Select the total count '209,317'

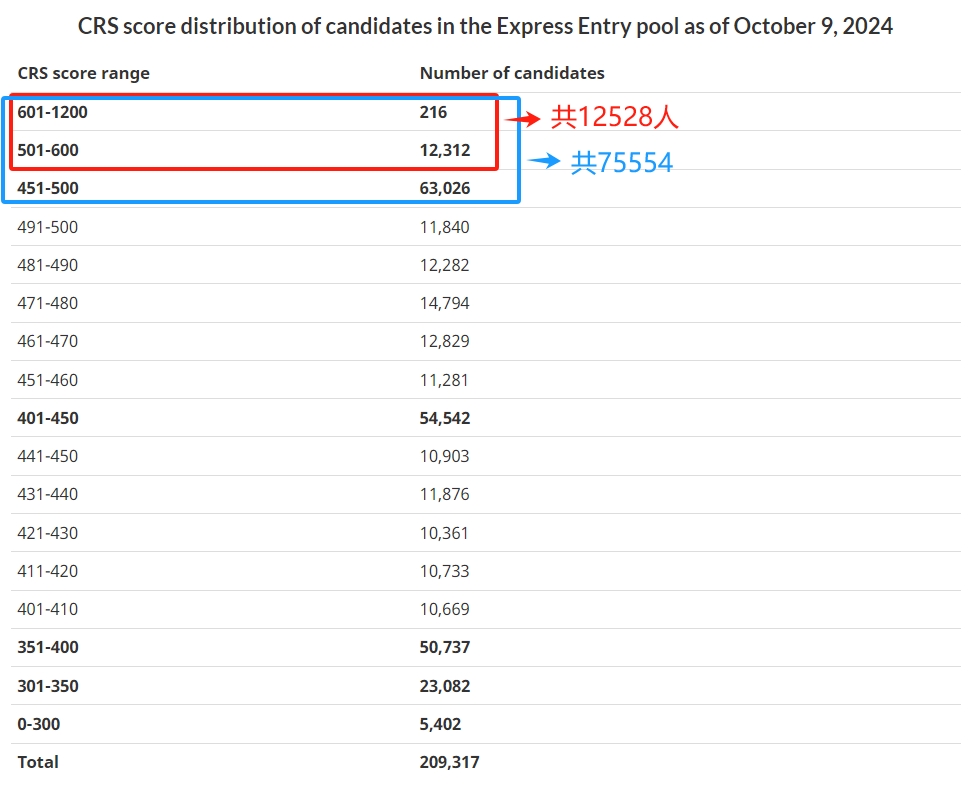pos(450,762)
